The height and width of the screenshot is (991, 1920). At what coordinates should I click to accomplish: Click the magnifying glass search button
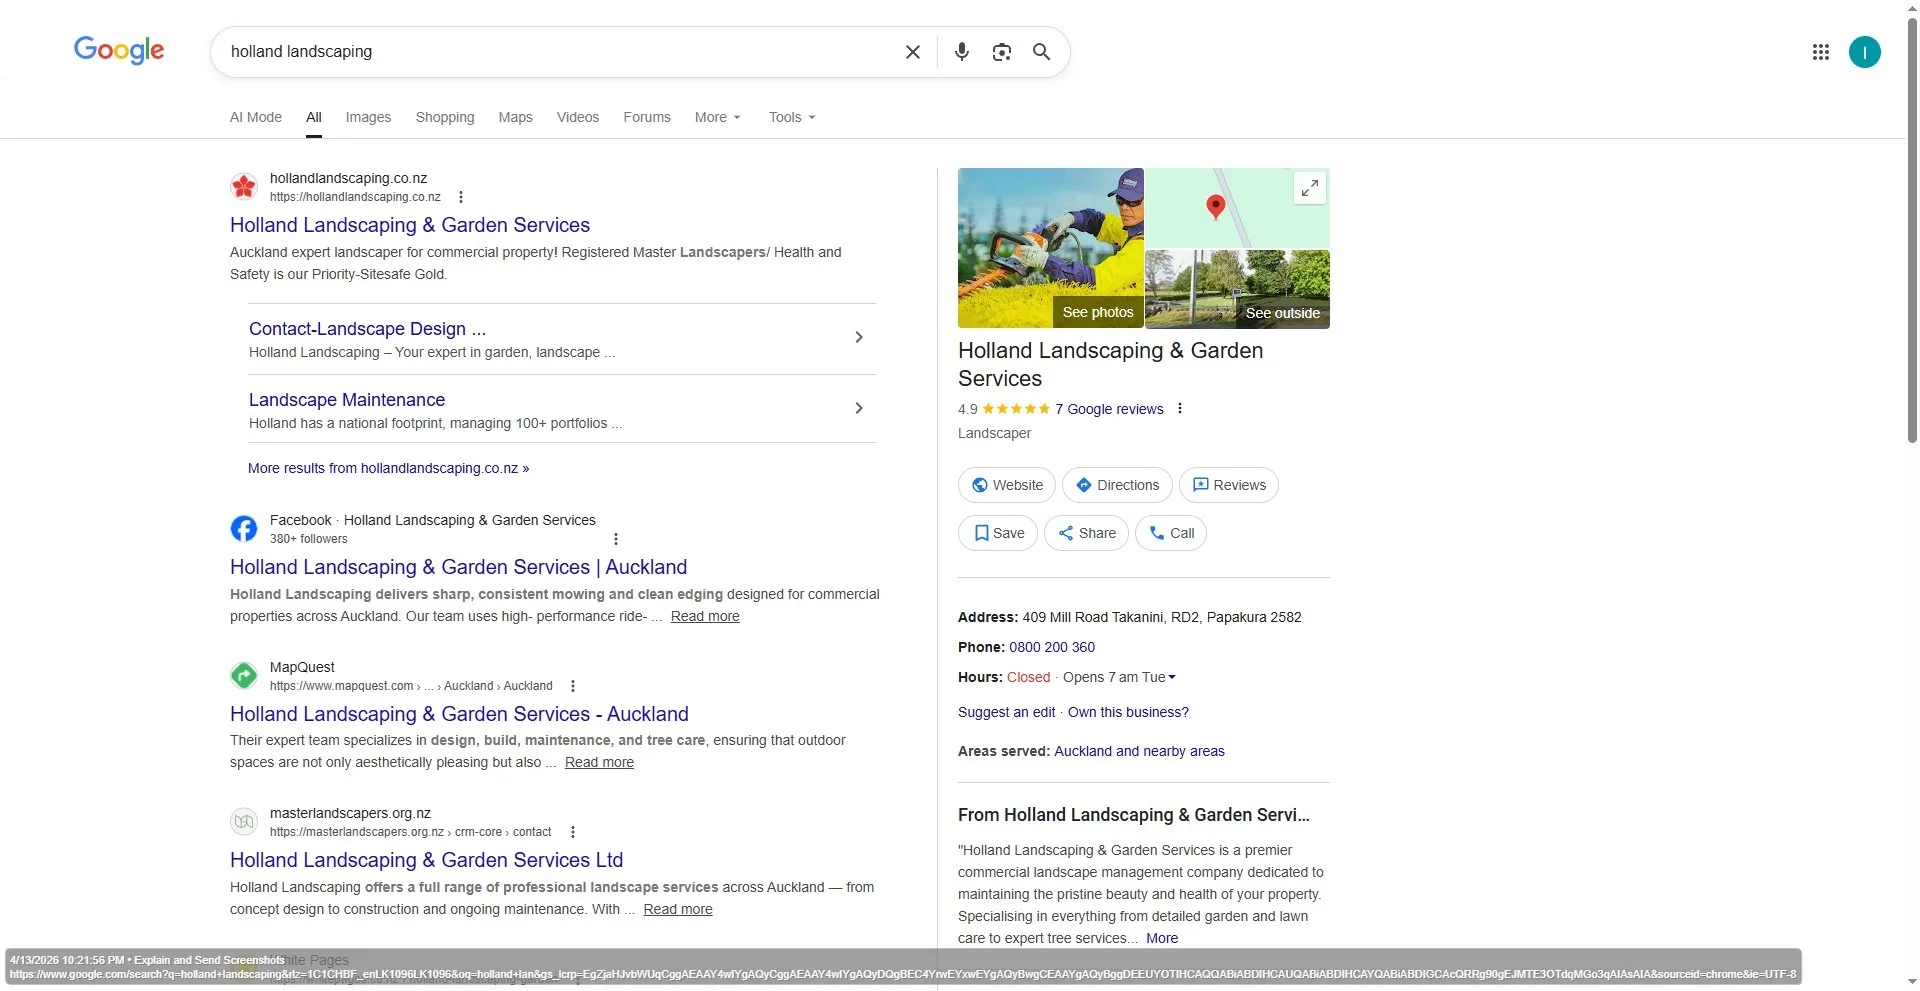click(x=1041, y=52)
